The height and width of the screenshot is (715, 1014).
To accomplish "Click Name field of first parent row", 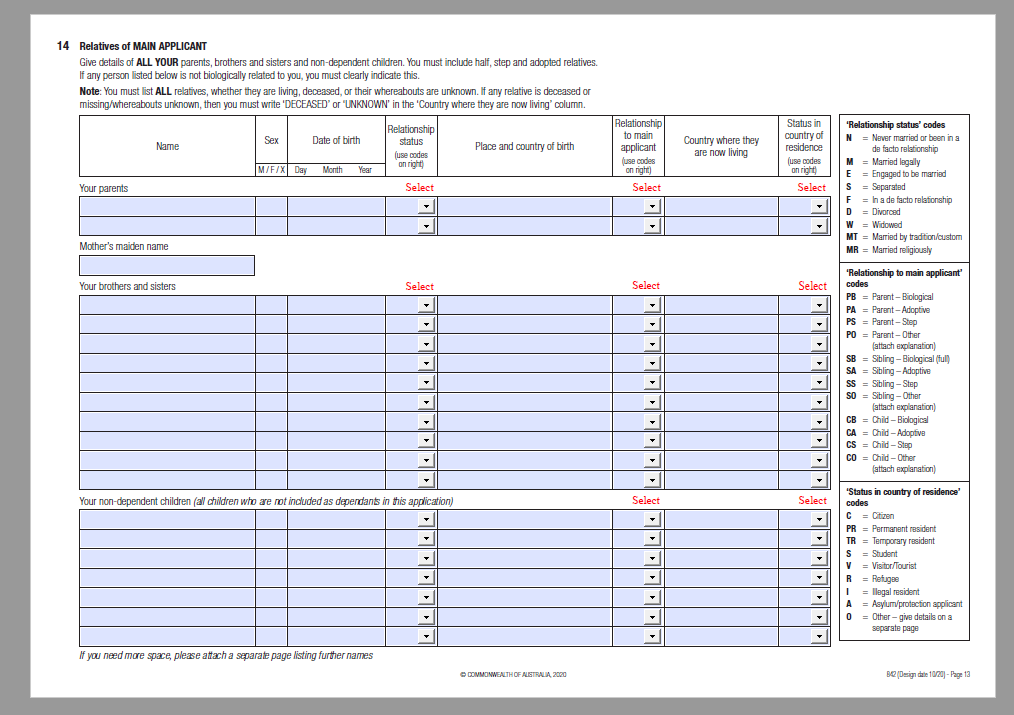I will click(167, 206).
